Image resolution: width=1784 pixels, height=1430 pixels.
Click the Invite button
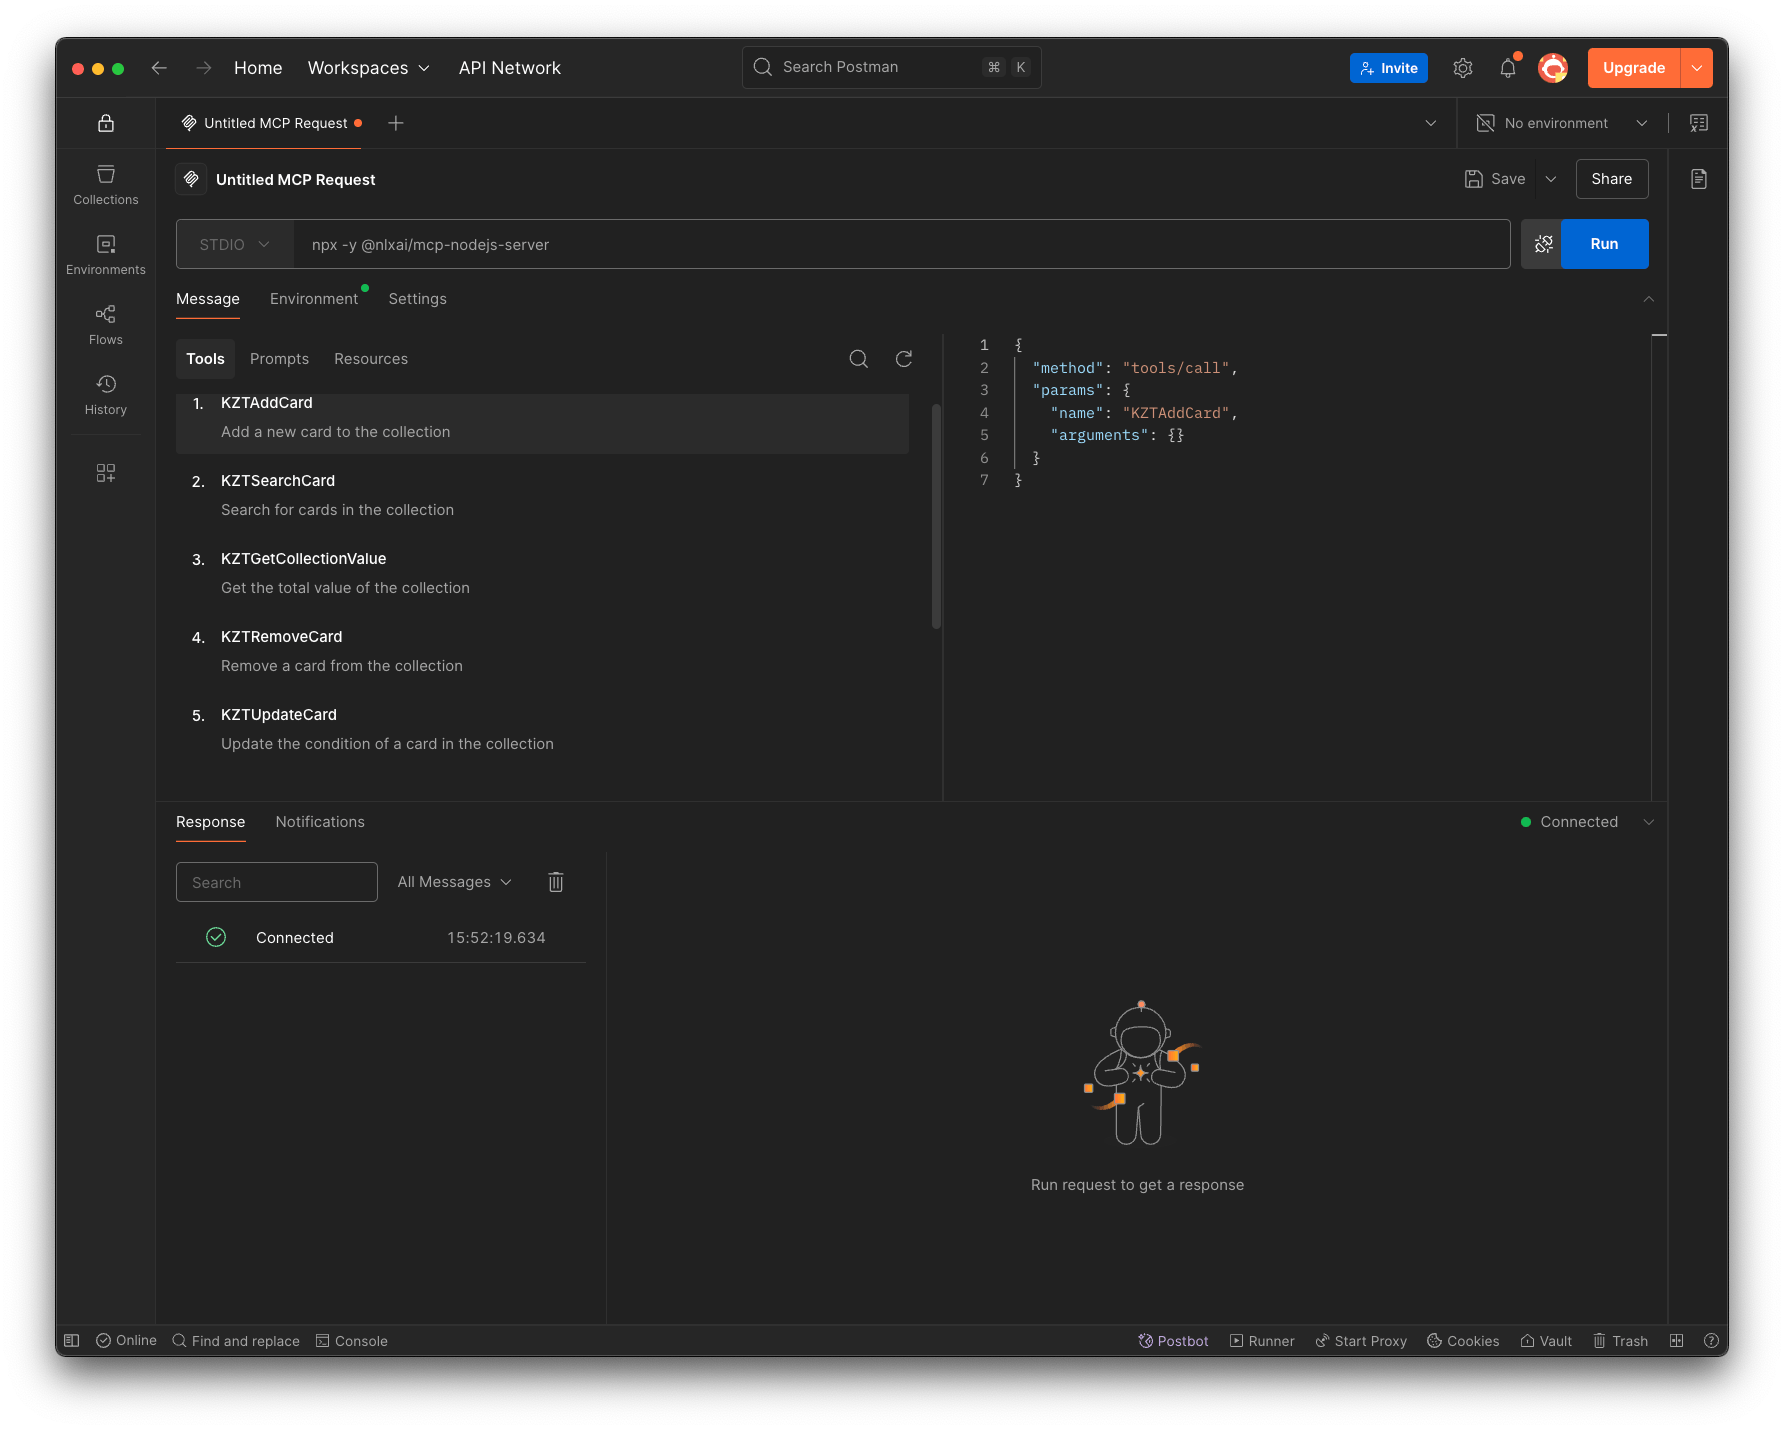pos(1389,68)
